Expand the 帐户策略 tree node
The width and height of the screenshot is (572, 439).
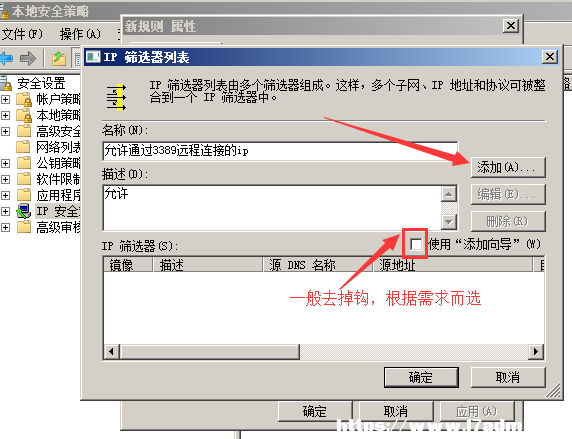(5, 99)
